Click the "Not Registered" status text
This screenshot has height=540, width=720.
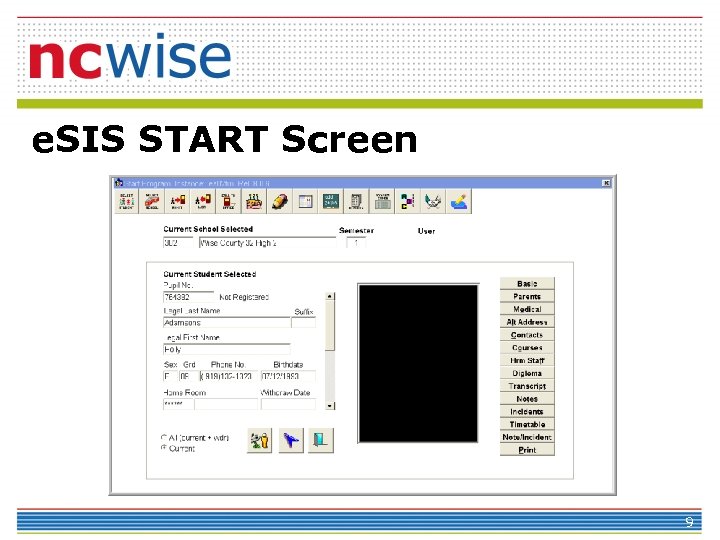244,297
